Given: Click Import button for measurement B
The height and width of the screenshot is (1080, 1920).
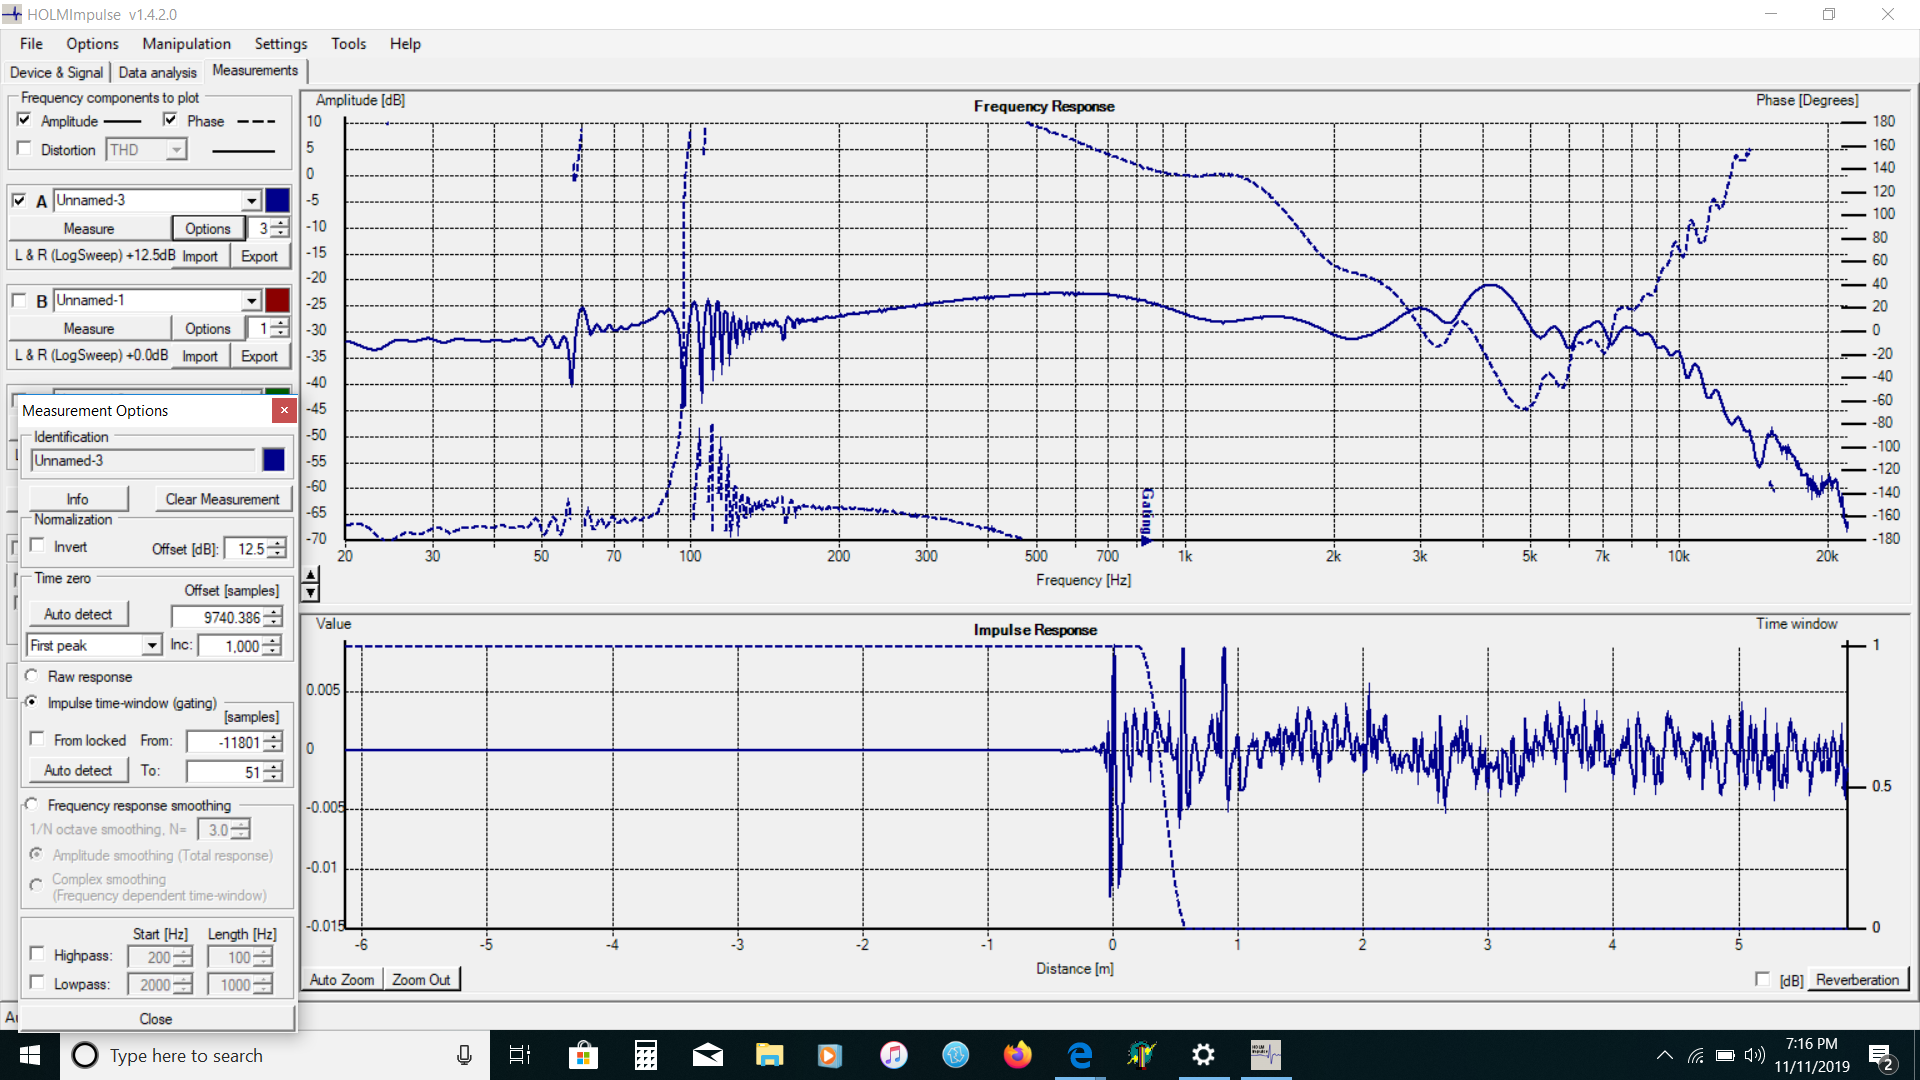Looking at the screenshot, I should 200,356.
